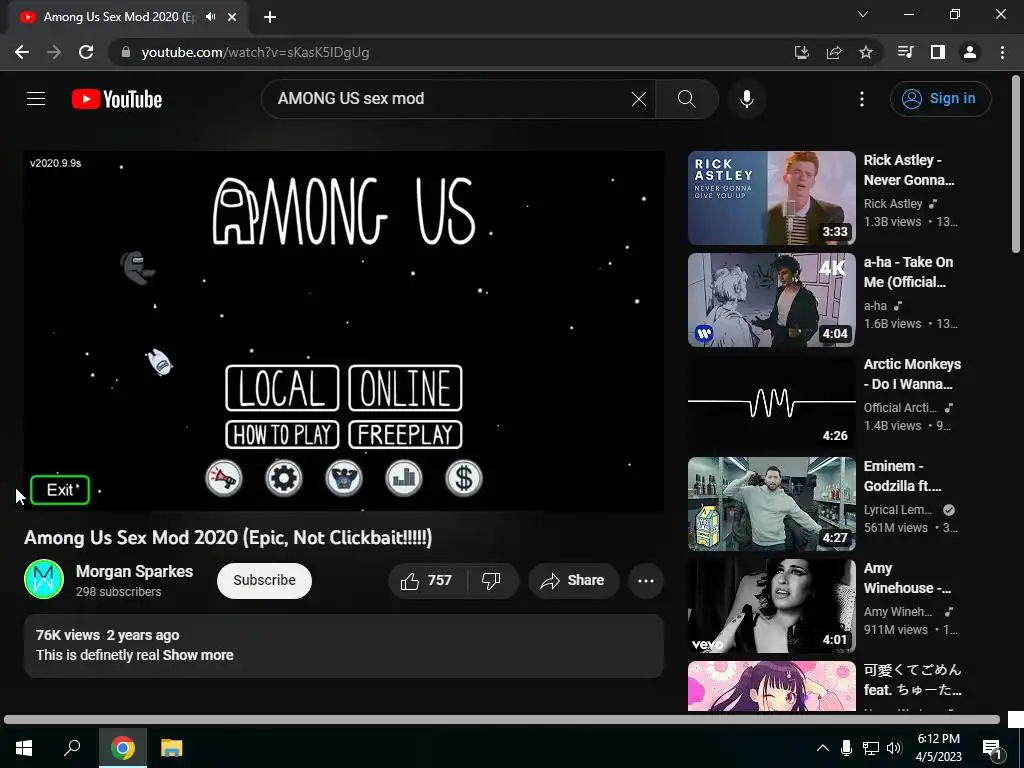Click the ONLINE button in the video
Screen dimensions: 1024x768
pyautogui.click(x=406, y=388)
